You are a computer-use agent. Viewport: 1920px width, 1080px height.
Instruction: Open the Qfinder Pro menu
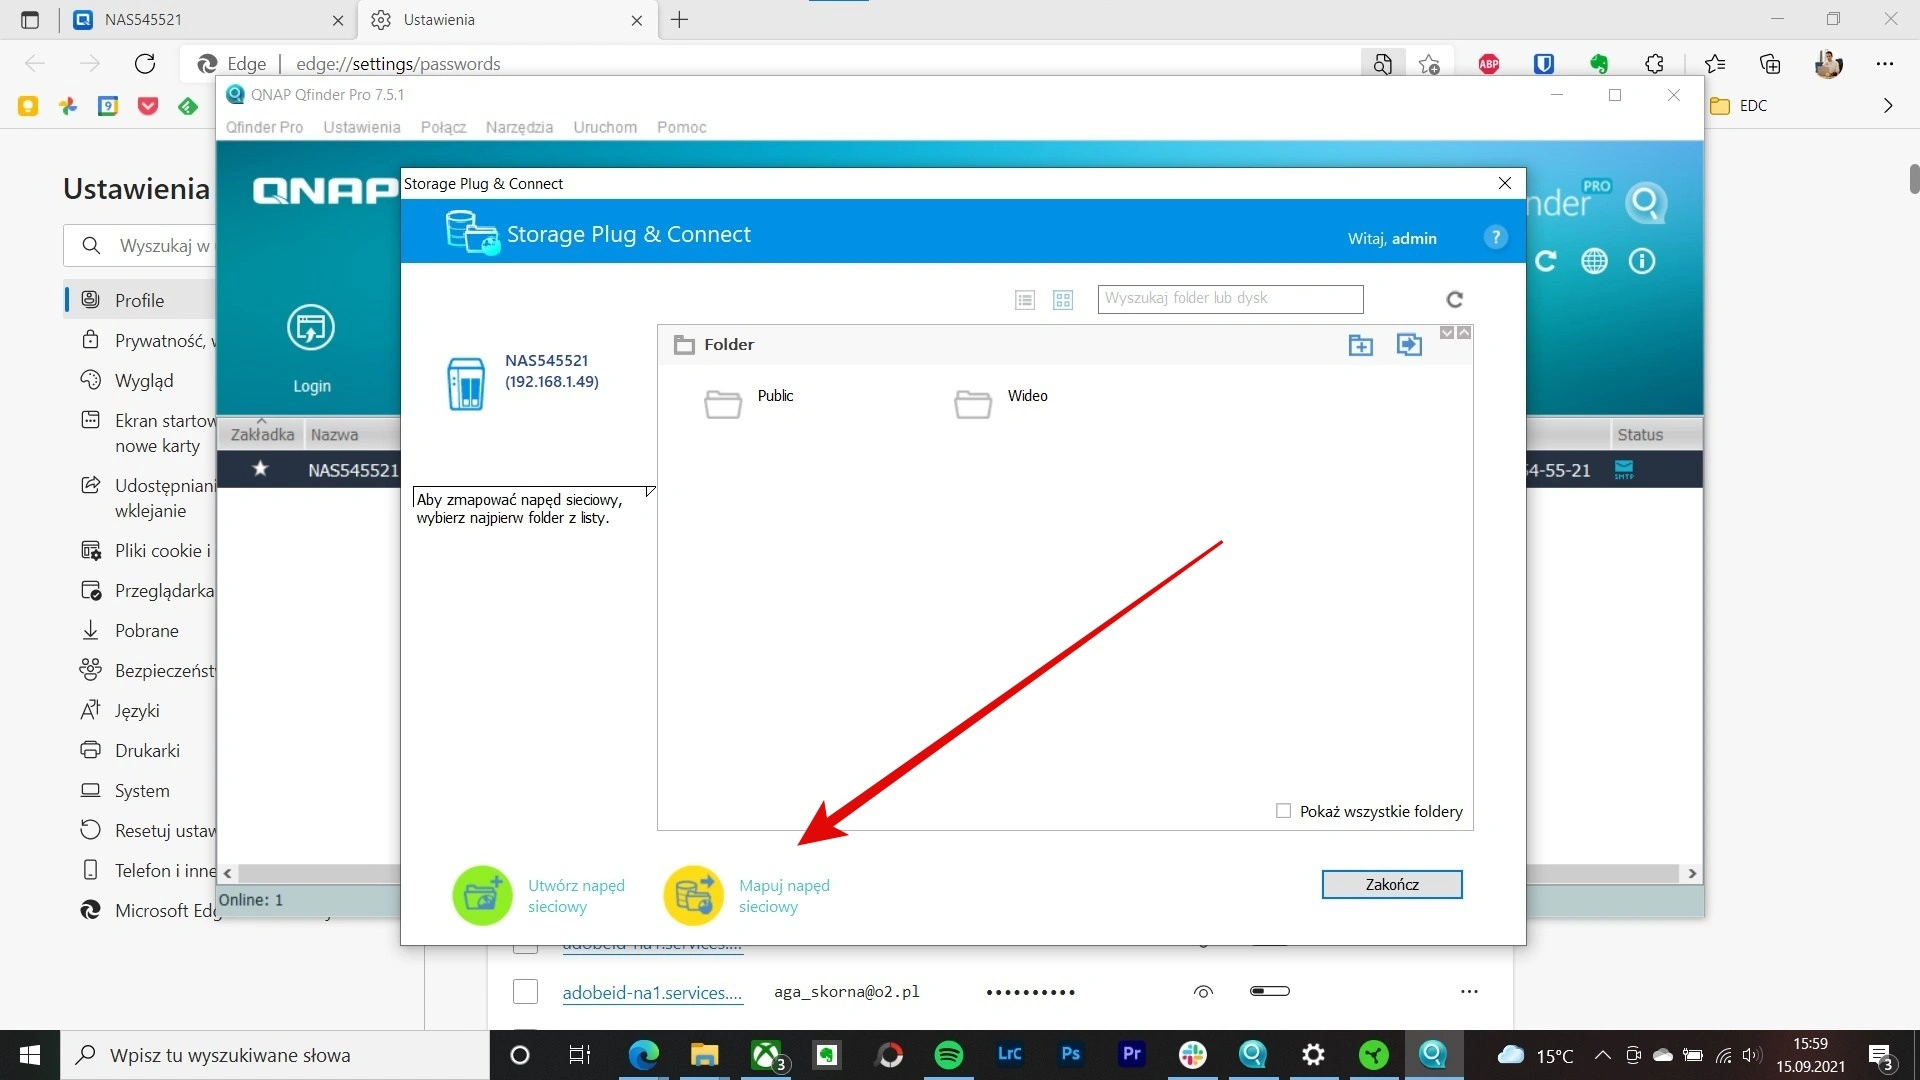point(264,127)
